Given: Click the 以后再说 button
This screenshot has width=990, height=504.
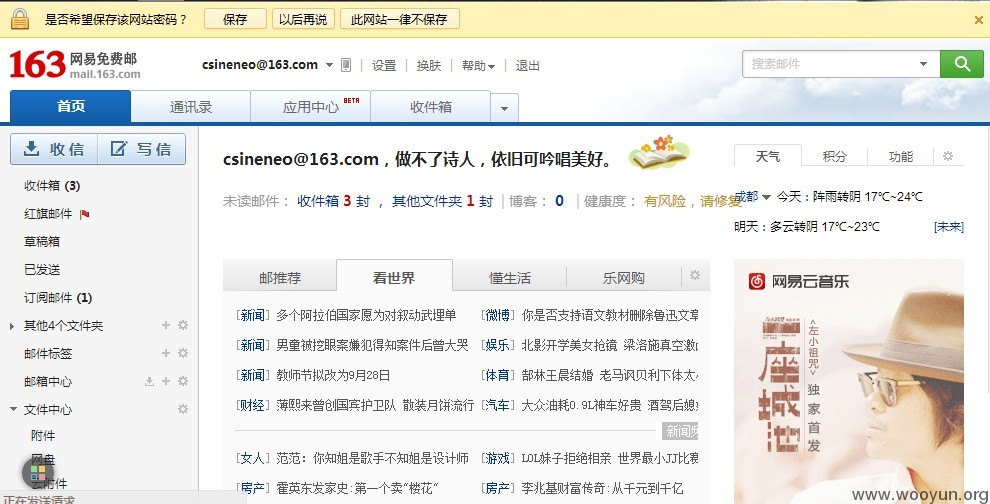Looking at the screenshot, I should click(x=303, y=20).
